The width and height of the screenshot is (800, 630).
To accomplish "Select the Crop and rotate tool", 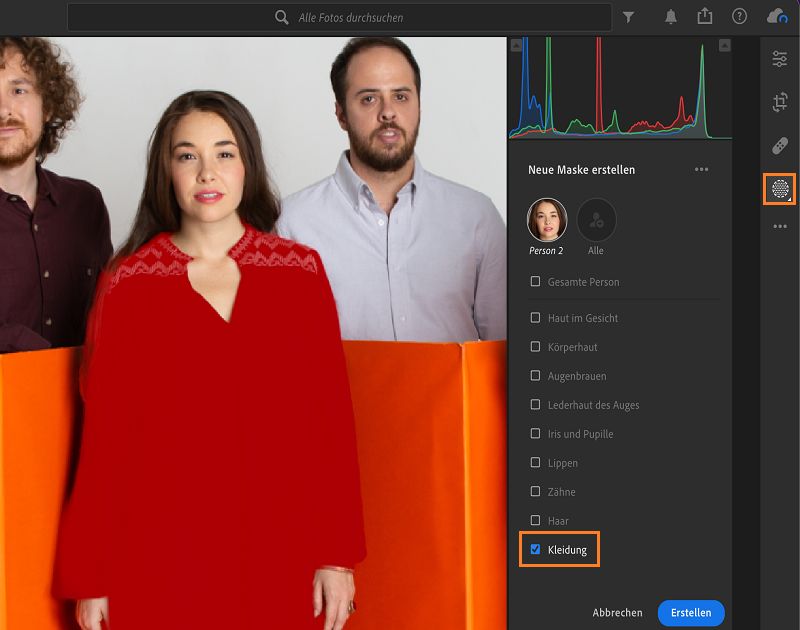I will point(780,103).
